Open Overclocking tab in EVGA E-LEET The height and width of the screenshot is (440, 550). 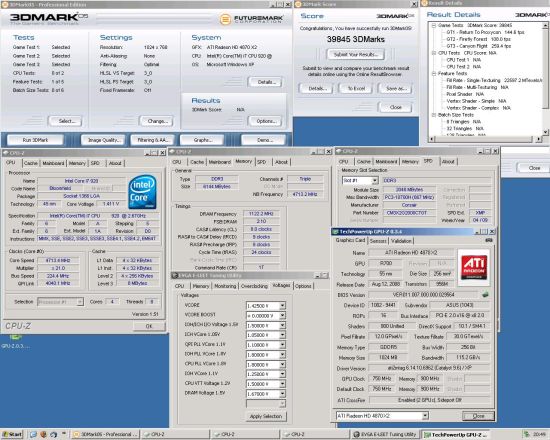click(x=254, y=286)
